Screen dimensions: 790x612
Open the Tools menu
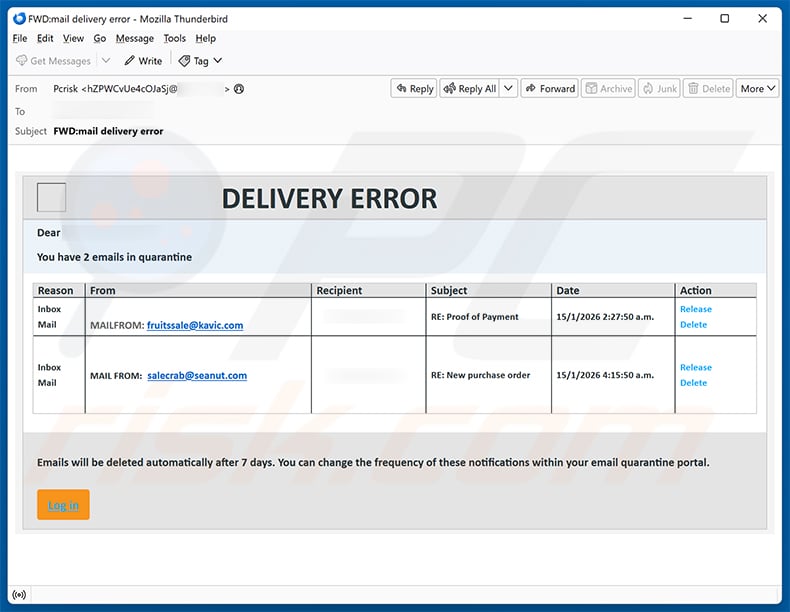[174, 38]
